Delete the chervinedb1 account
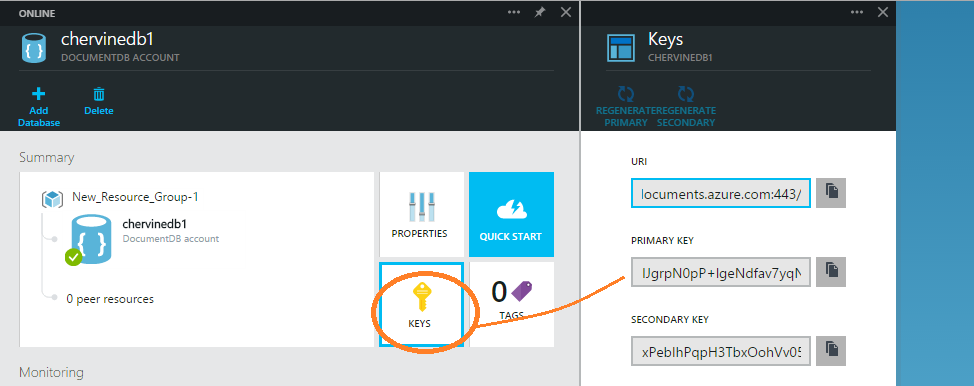Viewport: 974px width, 386px height. point(99,102)
